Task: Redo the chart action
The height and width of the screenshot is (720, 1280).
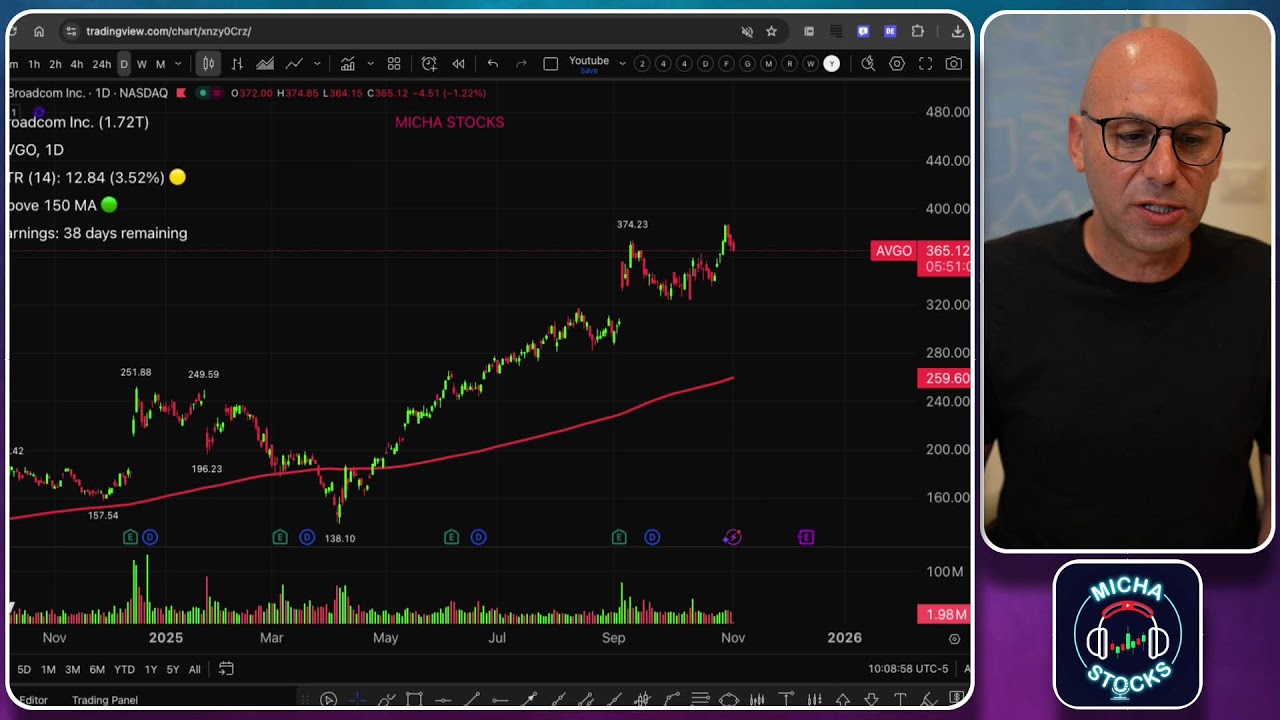Action: (521, 64)
